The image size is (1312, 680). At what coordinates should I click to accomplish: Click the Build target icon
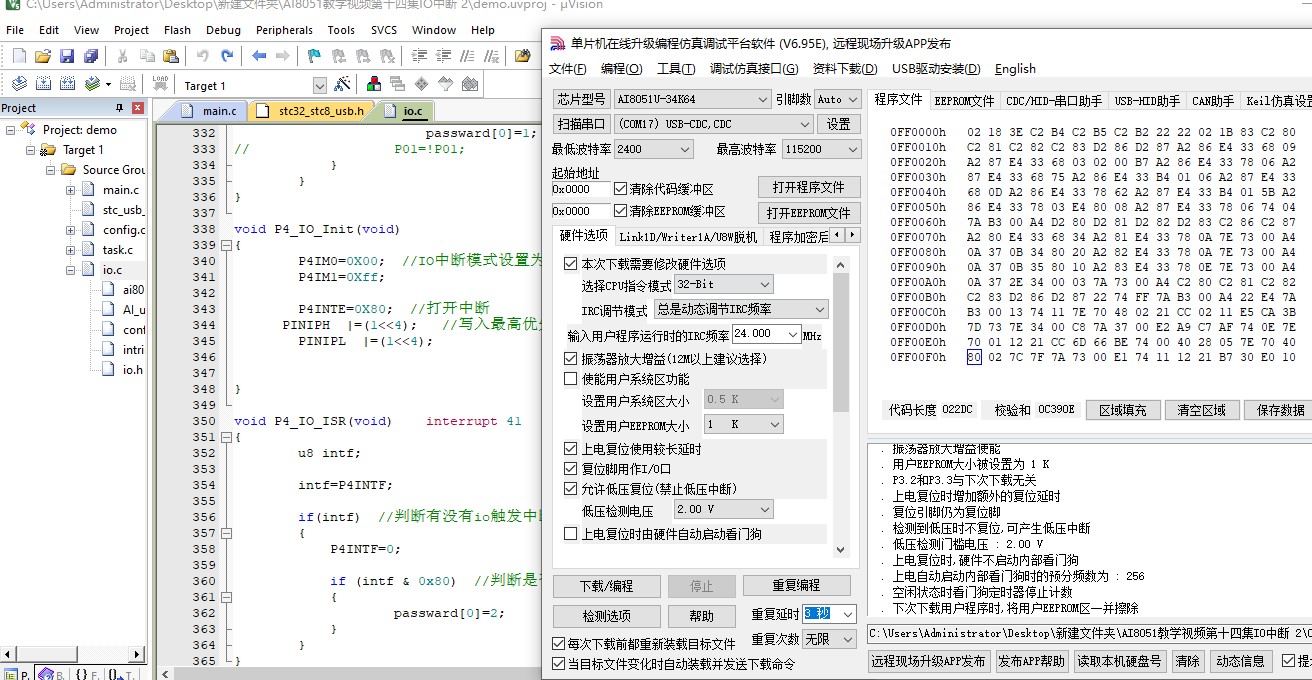(43, 84)
